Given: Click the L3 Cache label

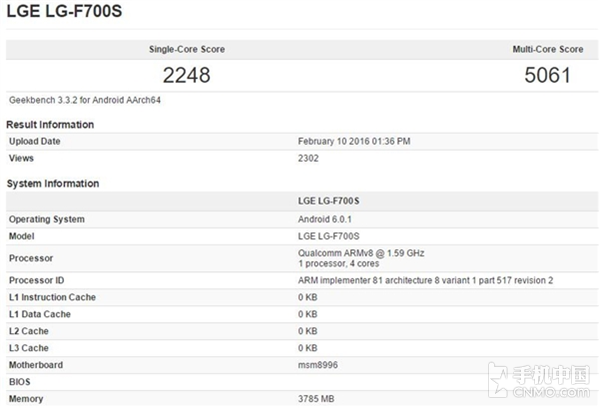Looking at the screenshot, I should pos(29,348).
